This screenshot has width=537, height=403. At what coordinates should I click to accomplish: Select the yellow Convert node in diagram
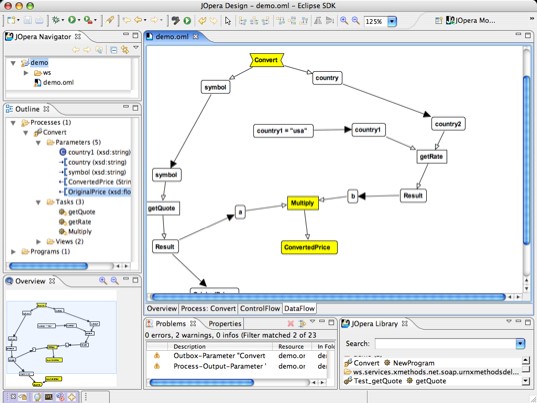click(x=266, y=60)
